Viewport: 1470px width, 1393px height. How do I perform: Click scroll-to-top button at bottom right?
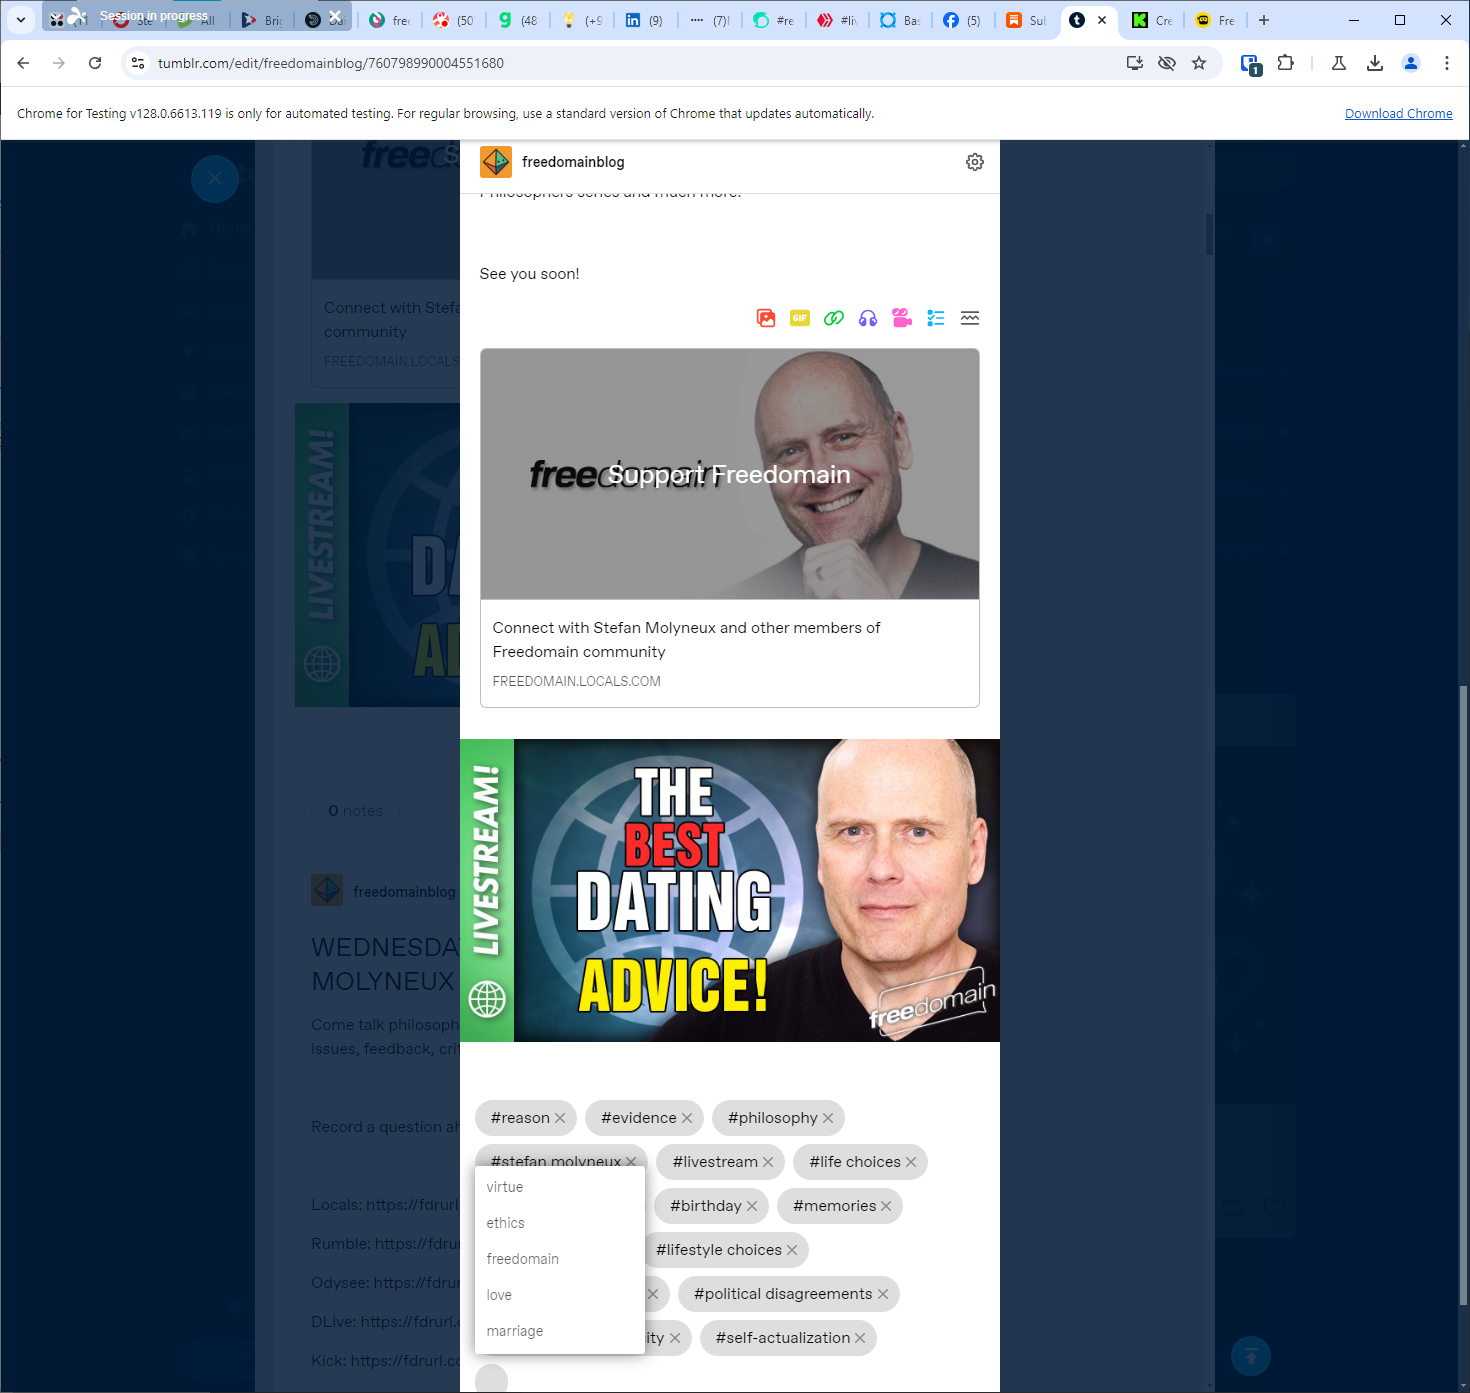pos(1251,1356)
